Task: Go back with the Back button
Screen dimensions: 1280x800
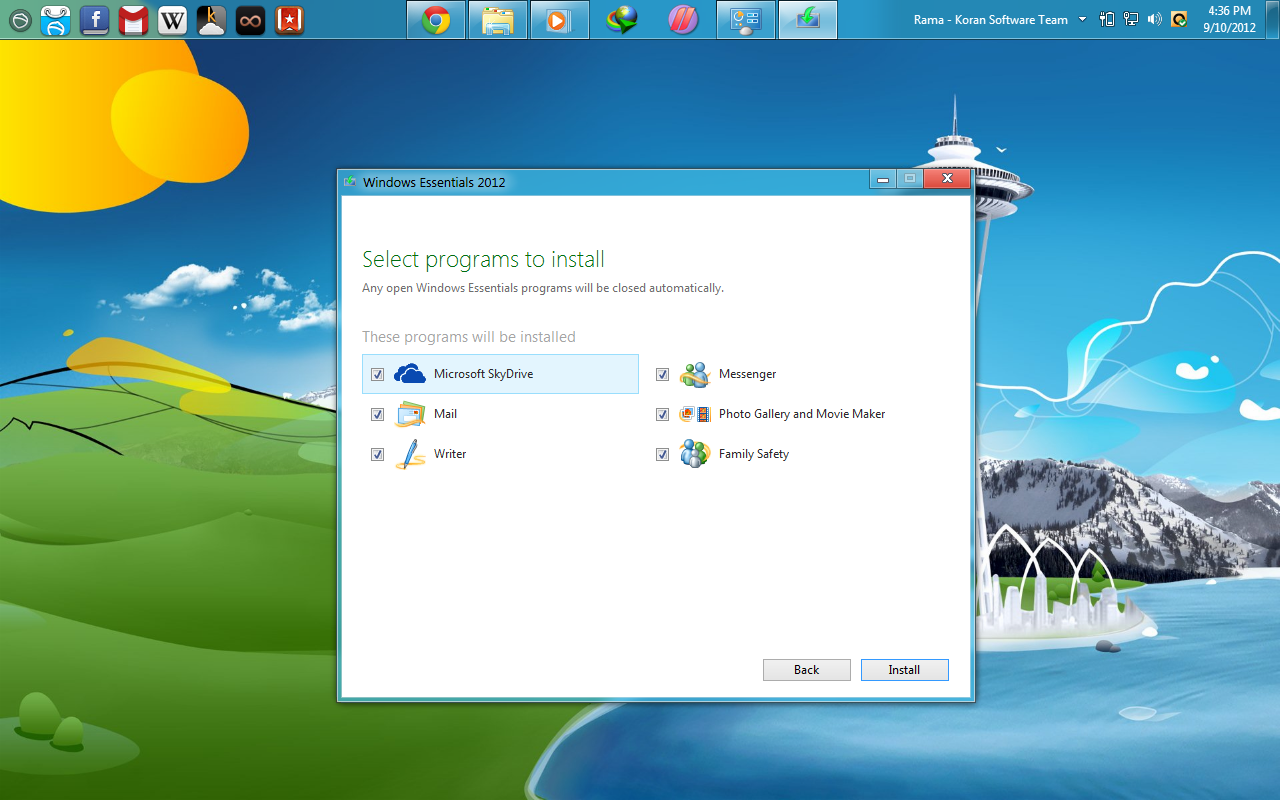Action: click(x=806, y=669)
